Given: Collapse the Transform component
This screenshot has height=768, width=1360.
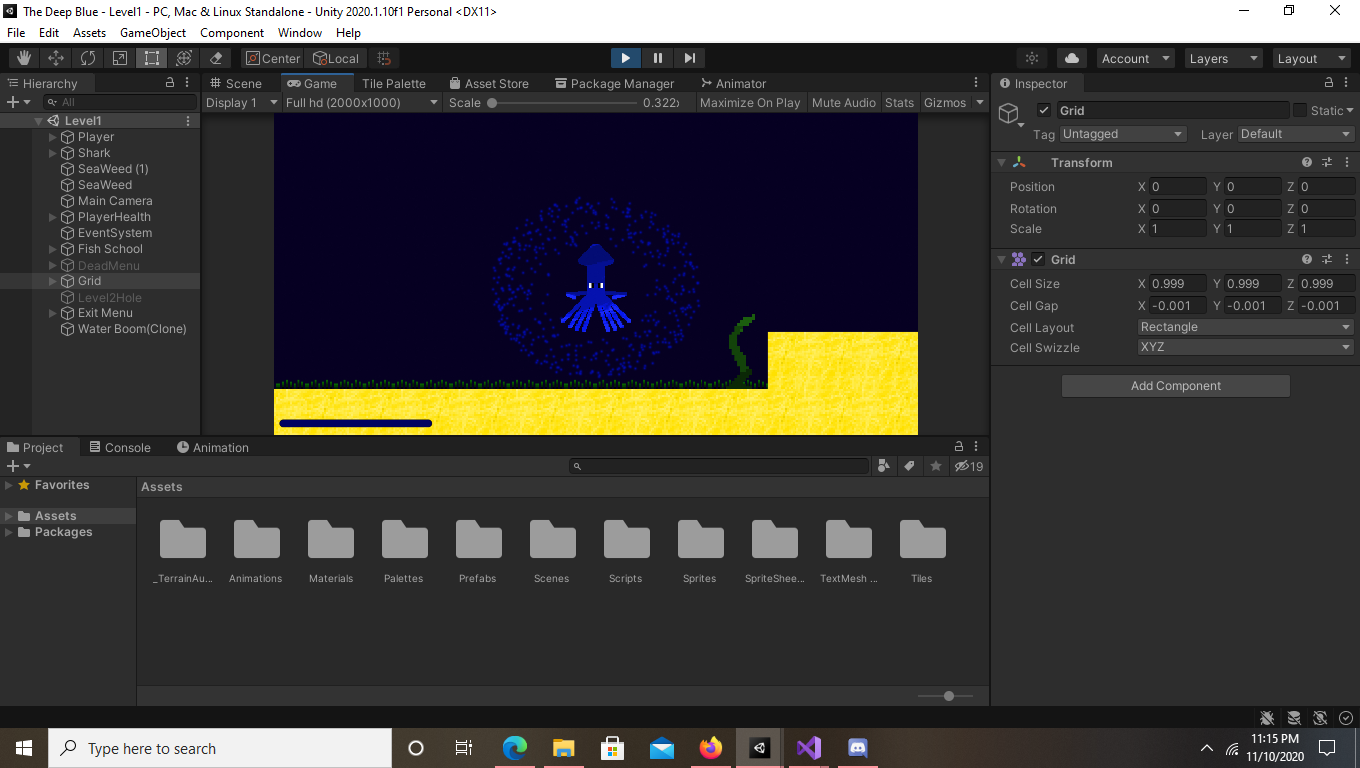Looking at the screenshot, I should (1001, 162).
